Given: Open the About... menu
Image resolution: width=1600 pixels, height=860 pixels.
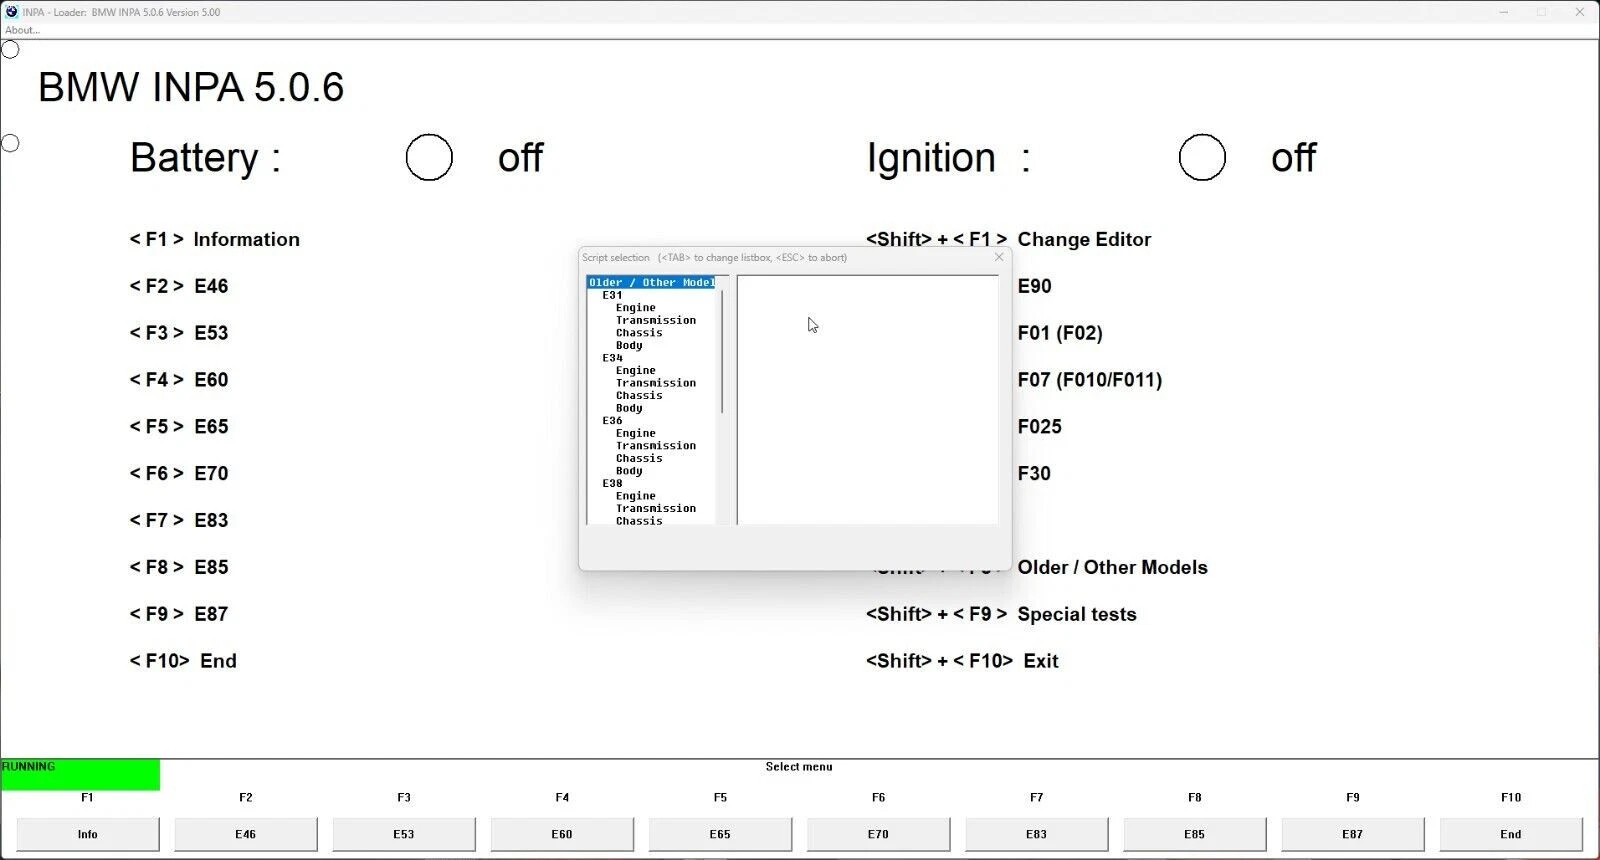Looking at the screenshot, I should [x=22, y=30].
